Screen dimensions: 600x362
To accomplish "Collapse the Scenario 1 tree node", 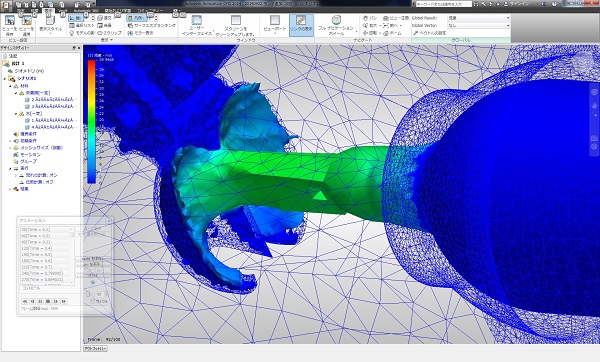I will pos(5,79).
